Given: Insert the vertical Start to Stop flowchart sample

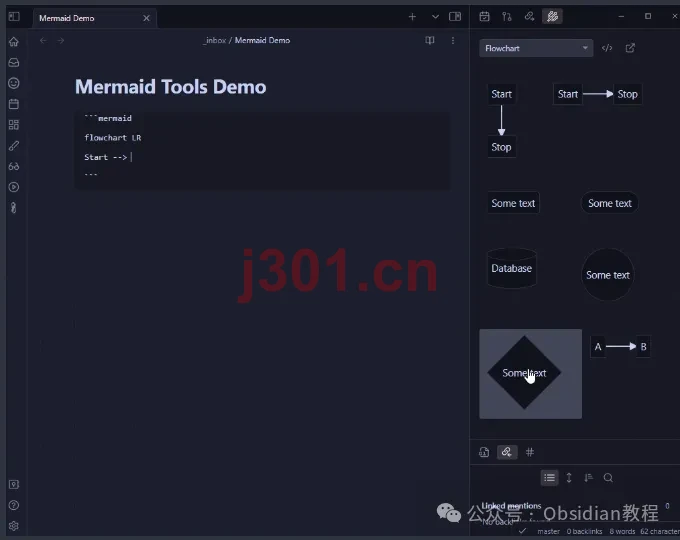Looking at the screenshot, I should (501, 121).
